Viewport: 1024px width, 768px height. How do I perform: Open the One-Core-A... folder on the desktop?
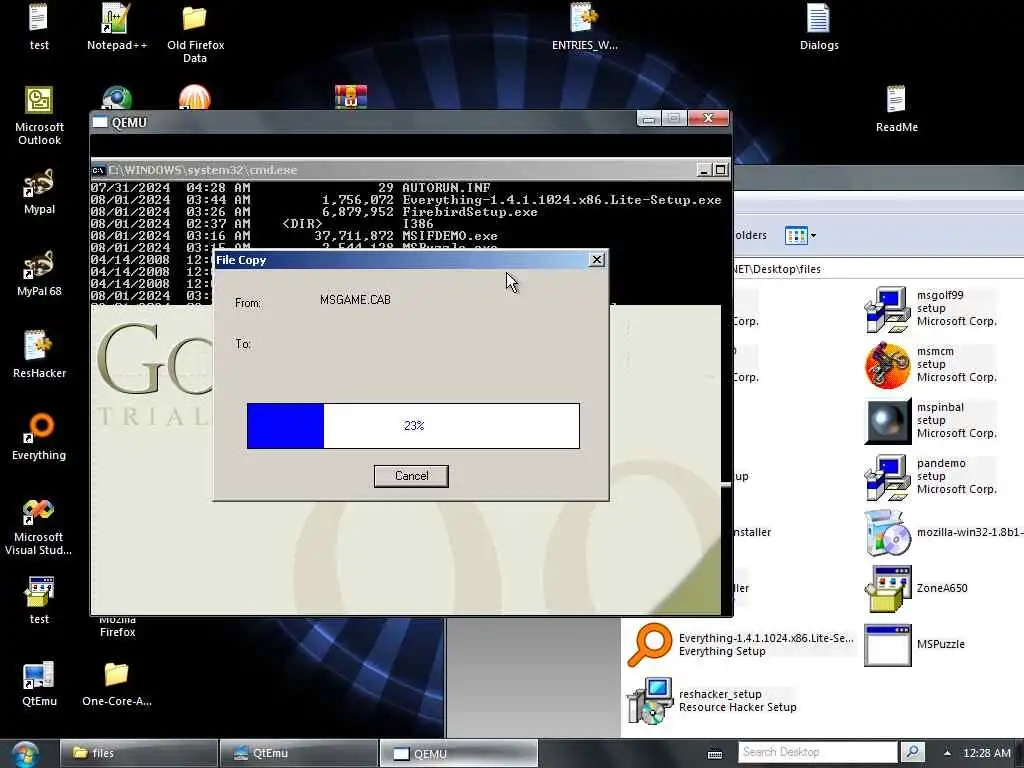(117, 683)
